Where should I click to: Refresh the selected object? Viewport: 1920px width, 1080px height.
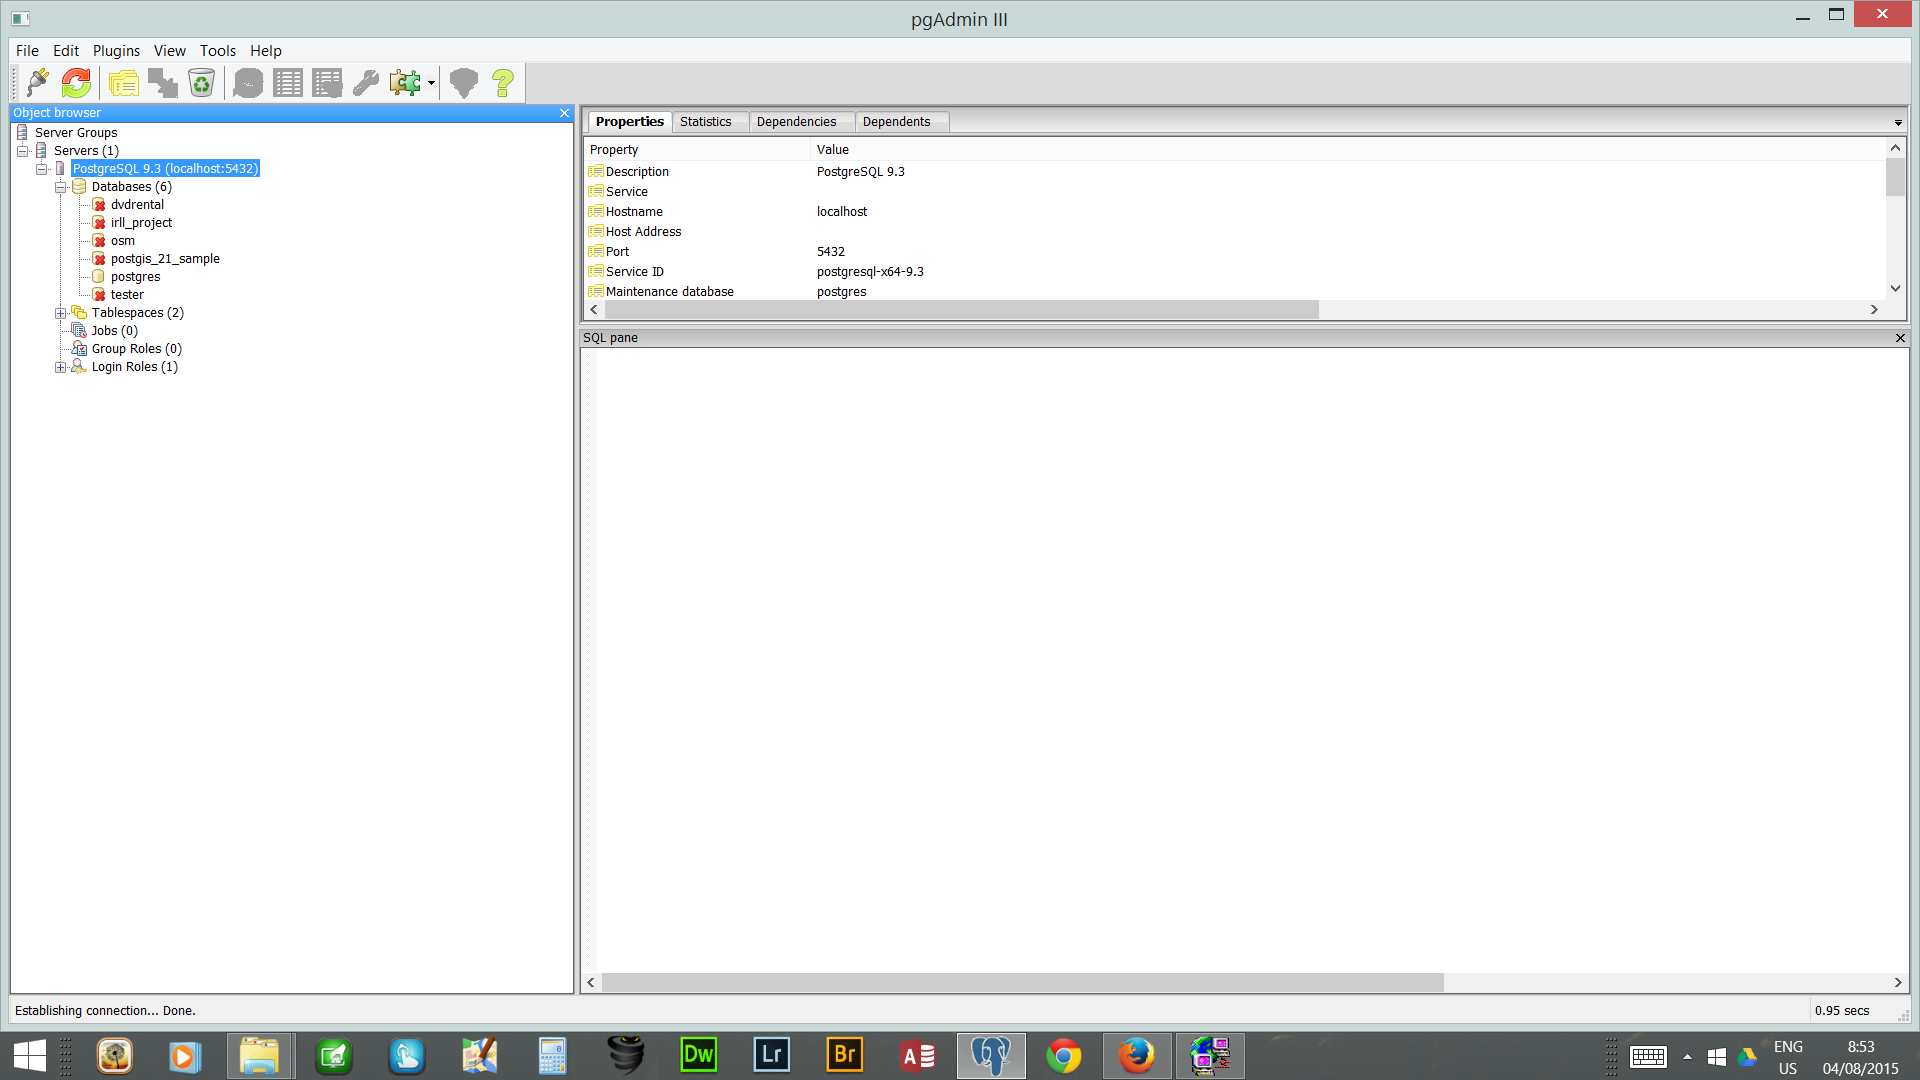pyautogui.click(x=76, y=83)
